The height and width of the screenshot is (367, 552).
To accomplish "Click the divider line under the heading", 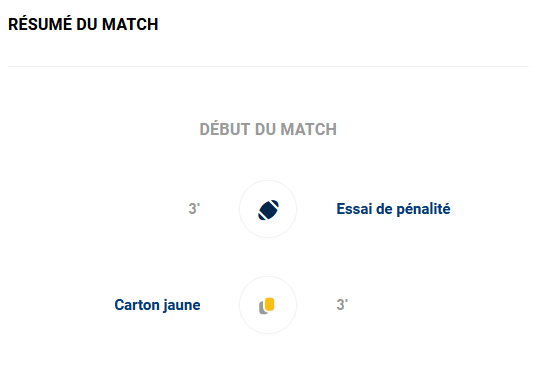I will (268, 66).
